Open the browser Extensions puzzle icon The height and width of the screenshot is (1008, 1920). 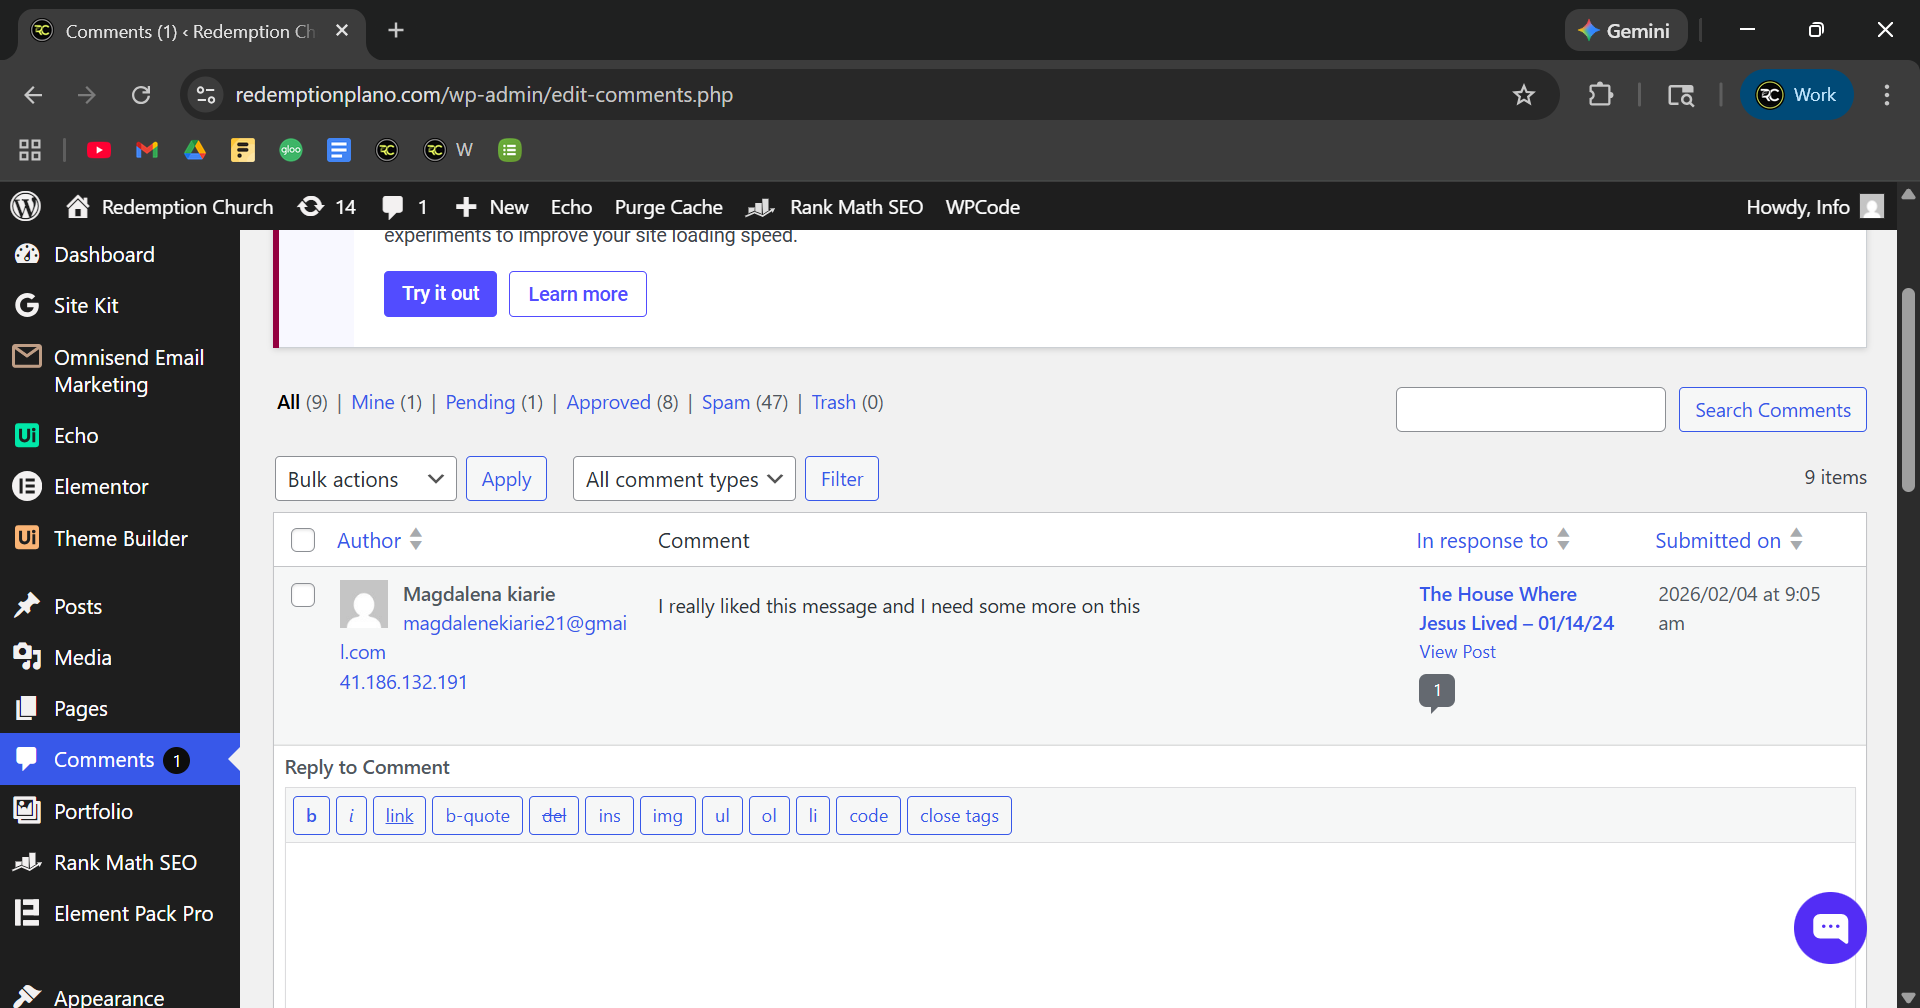(x=1600, y=95)
